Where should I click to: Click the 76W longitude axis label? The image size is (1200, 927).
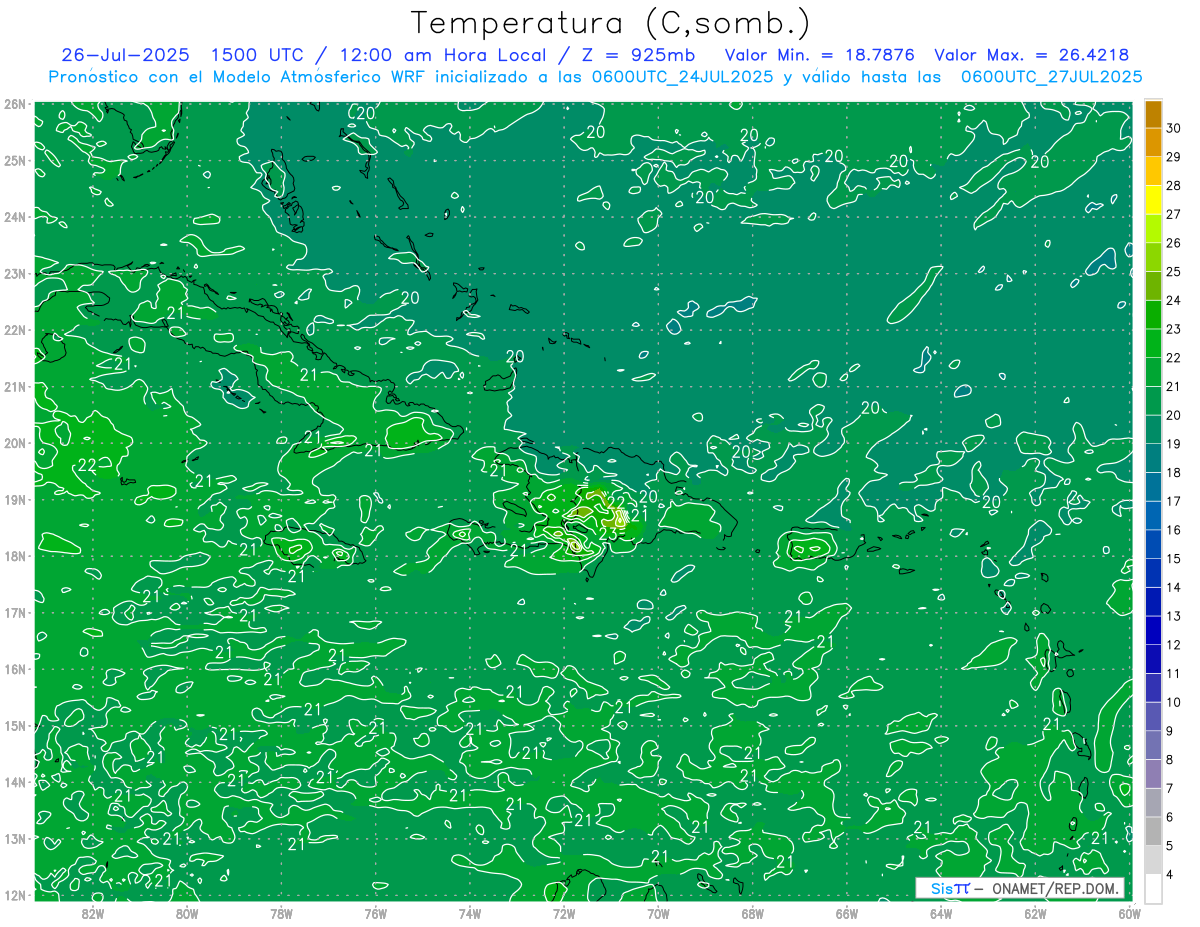[x=375, y=913]
